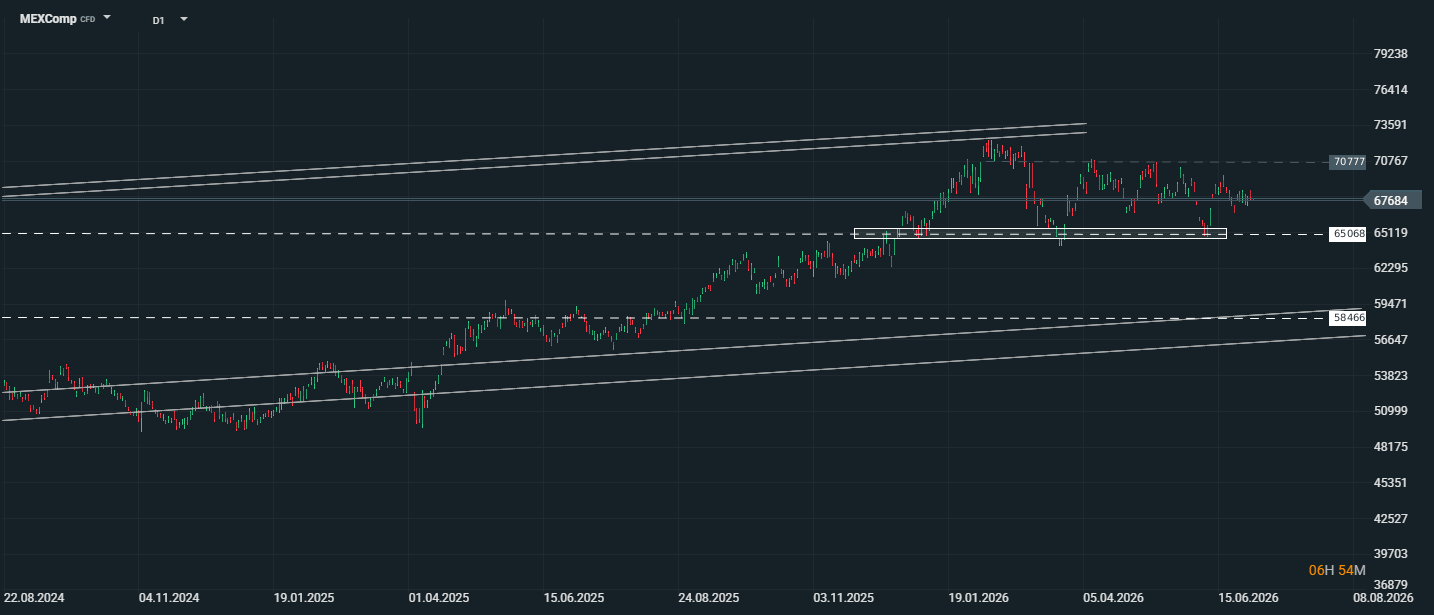Click the 22.08.2024 date on time axis

pyautogui.click(x=34, y=598)
